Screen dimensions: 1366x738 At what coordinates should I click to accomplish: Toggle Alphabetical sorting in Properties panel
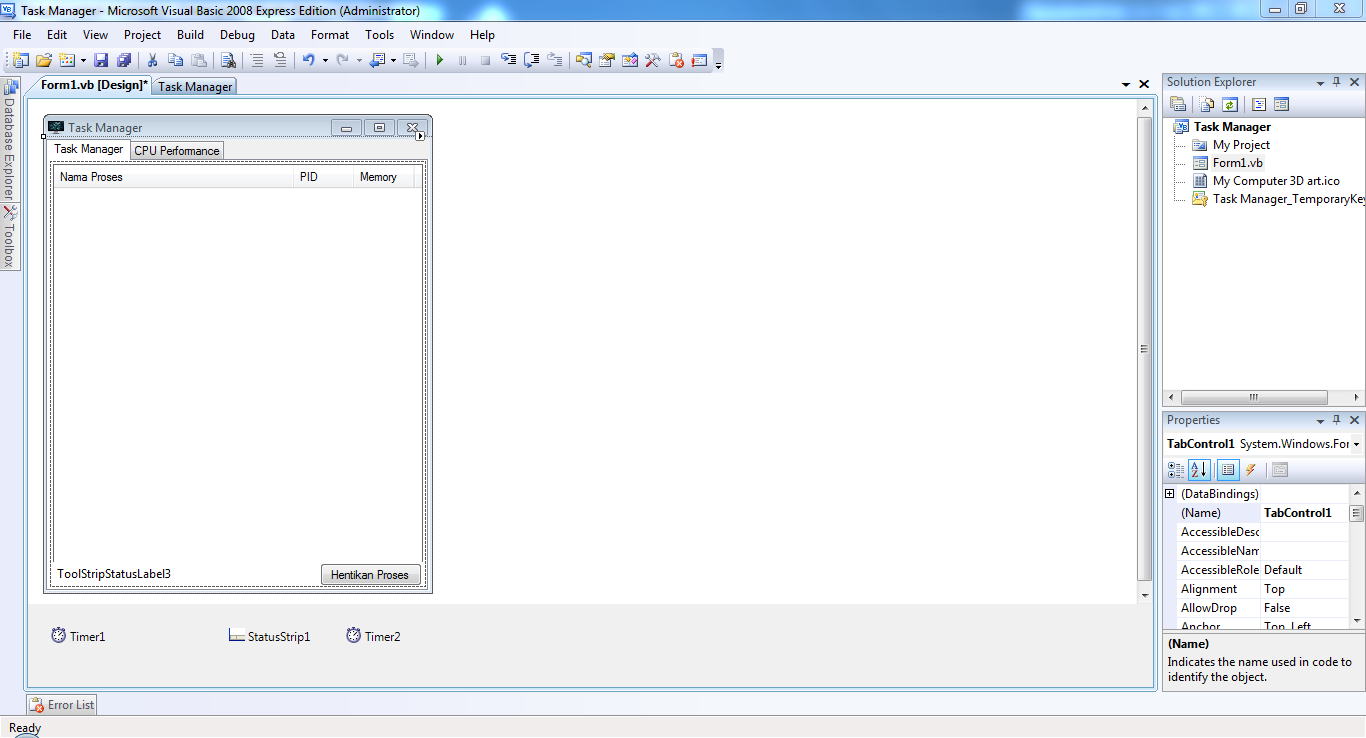point(1199,470)
